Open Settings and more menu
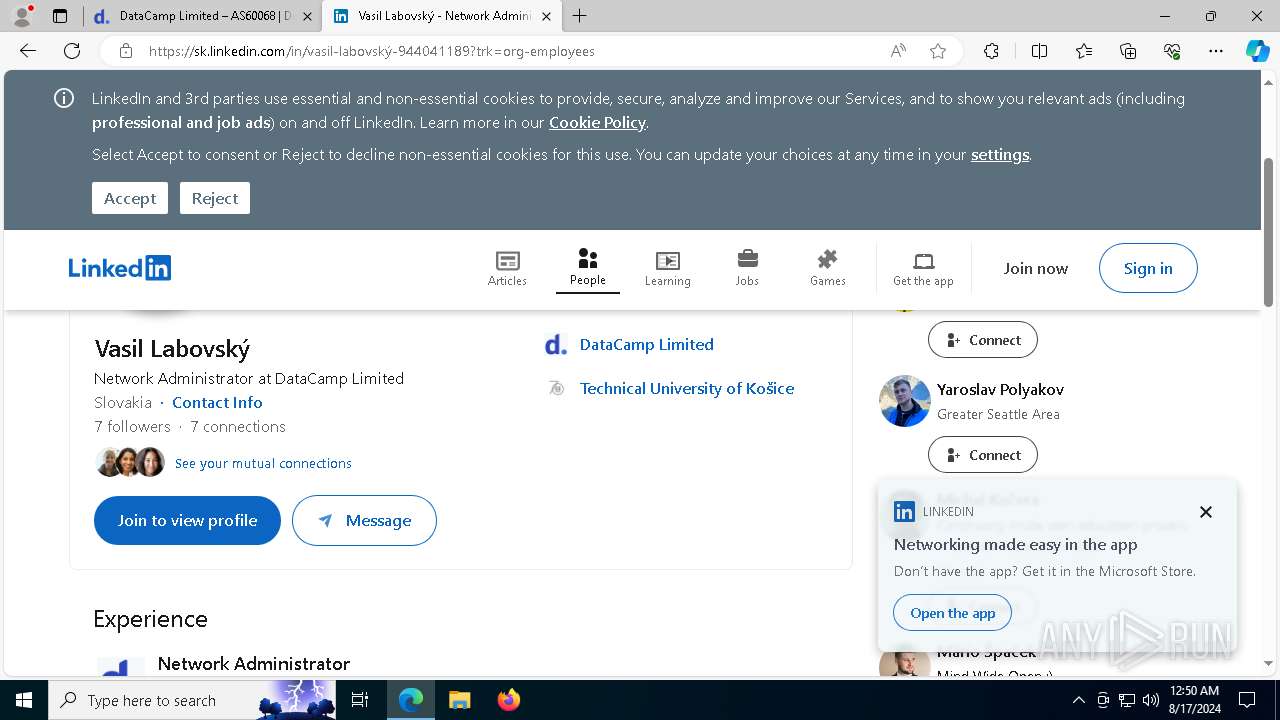 tap(1216, 51)
